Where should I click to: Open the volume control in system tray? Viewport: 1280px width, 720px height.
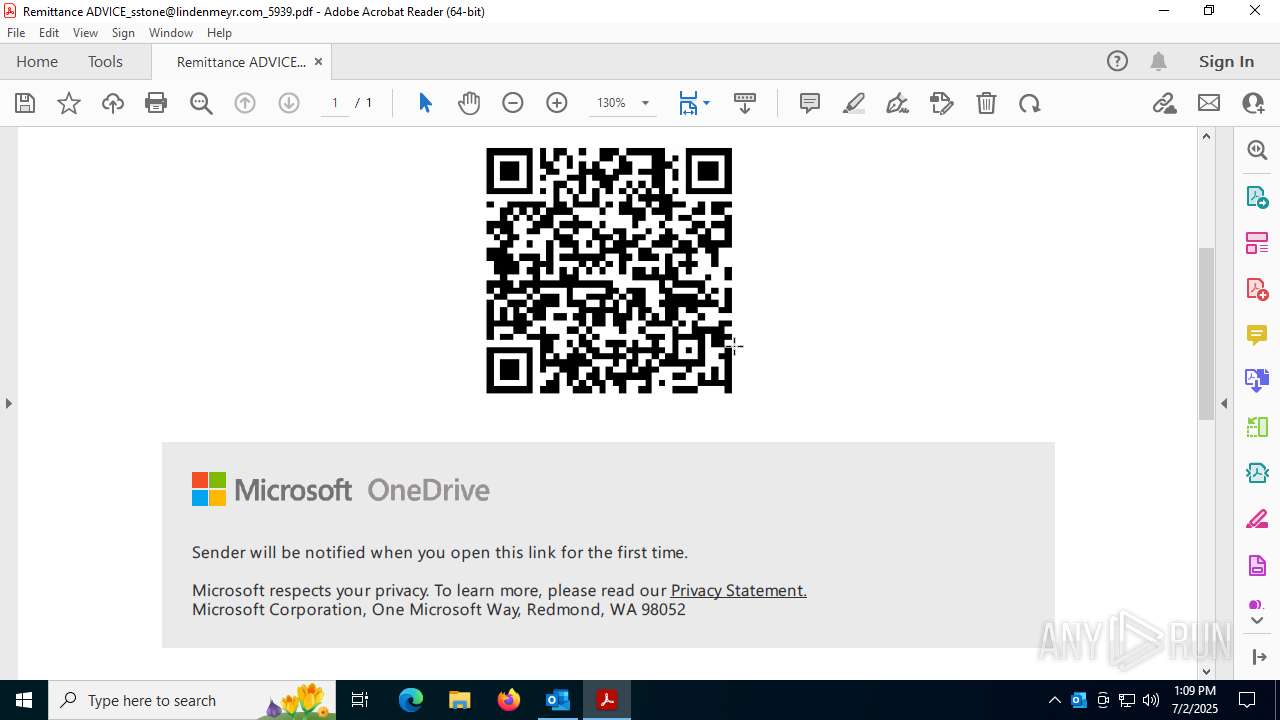tap(1151, 700)
